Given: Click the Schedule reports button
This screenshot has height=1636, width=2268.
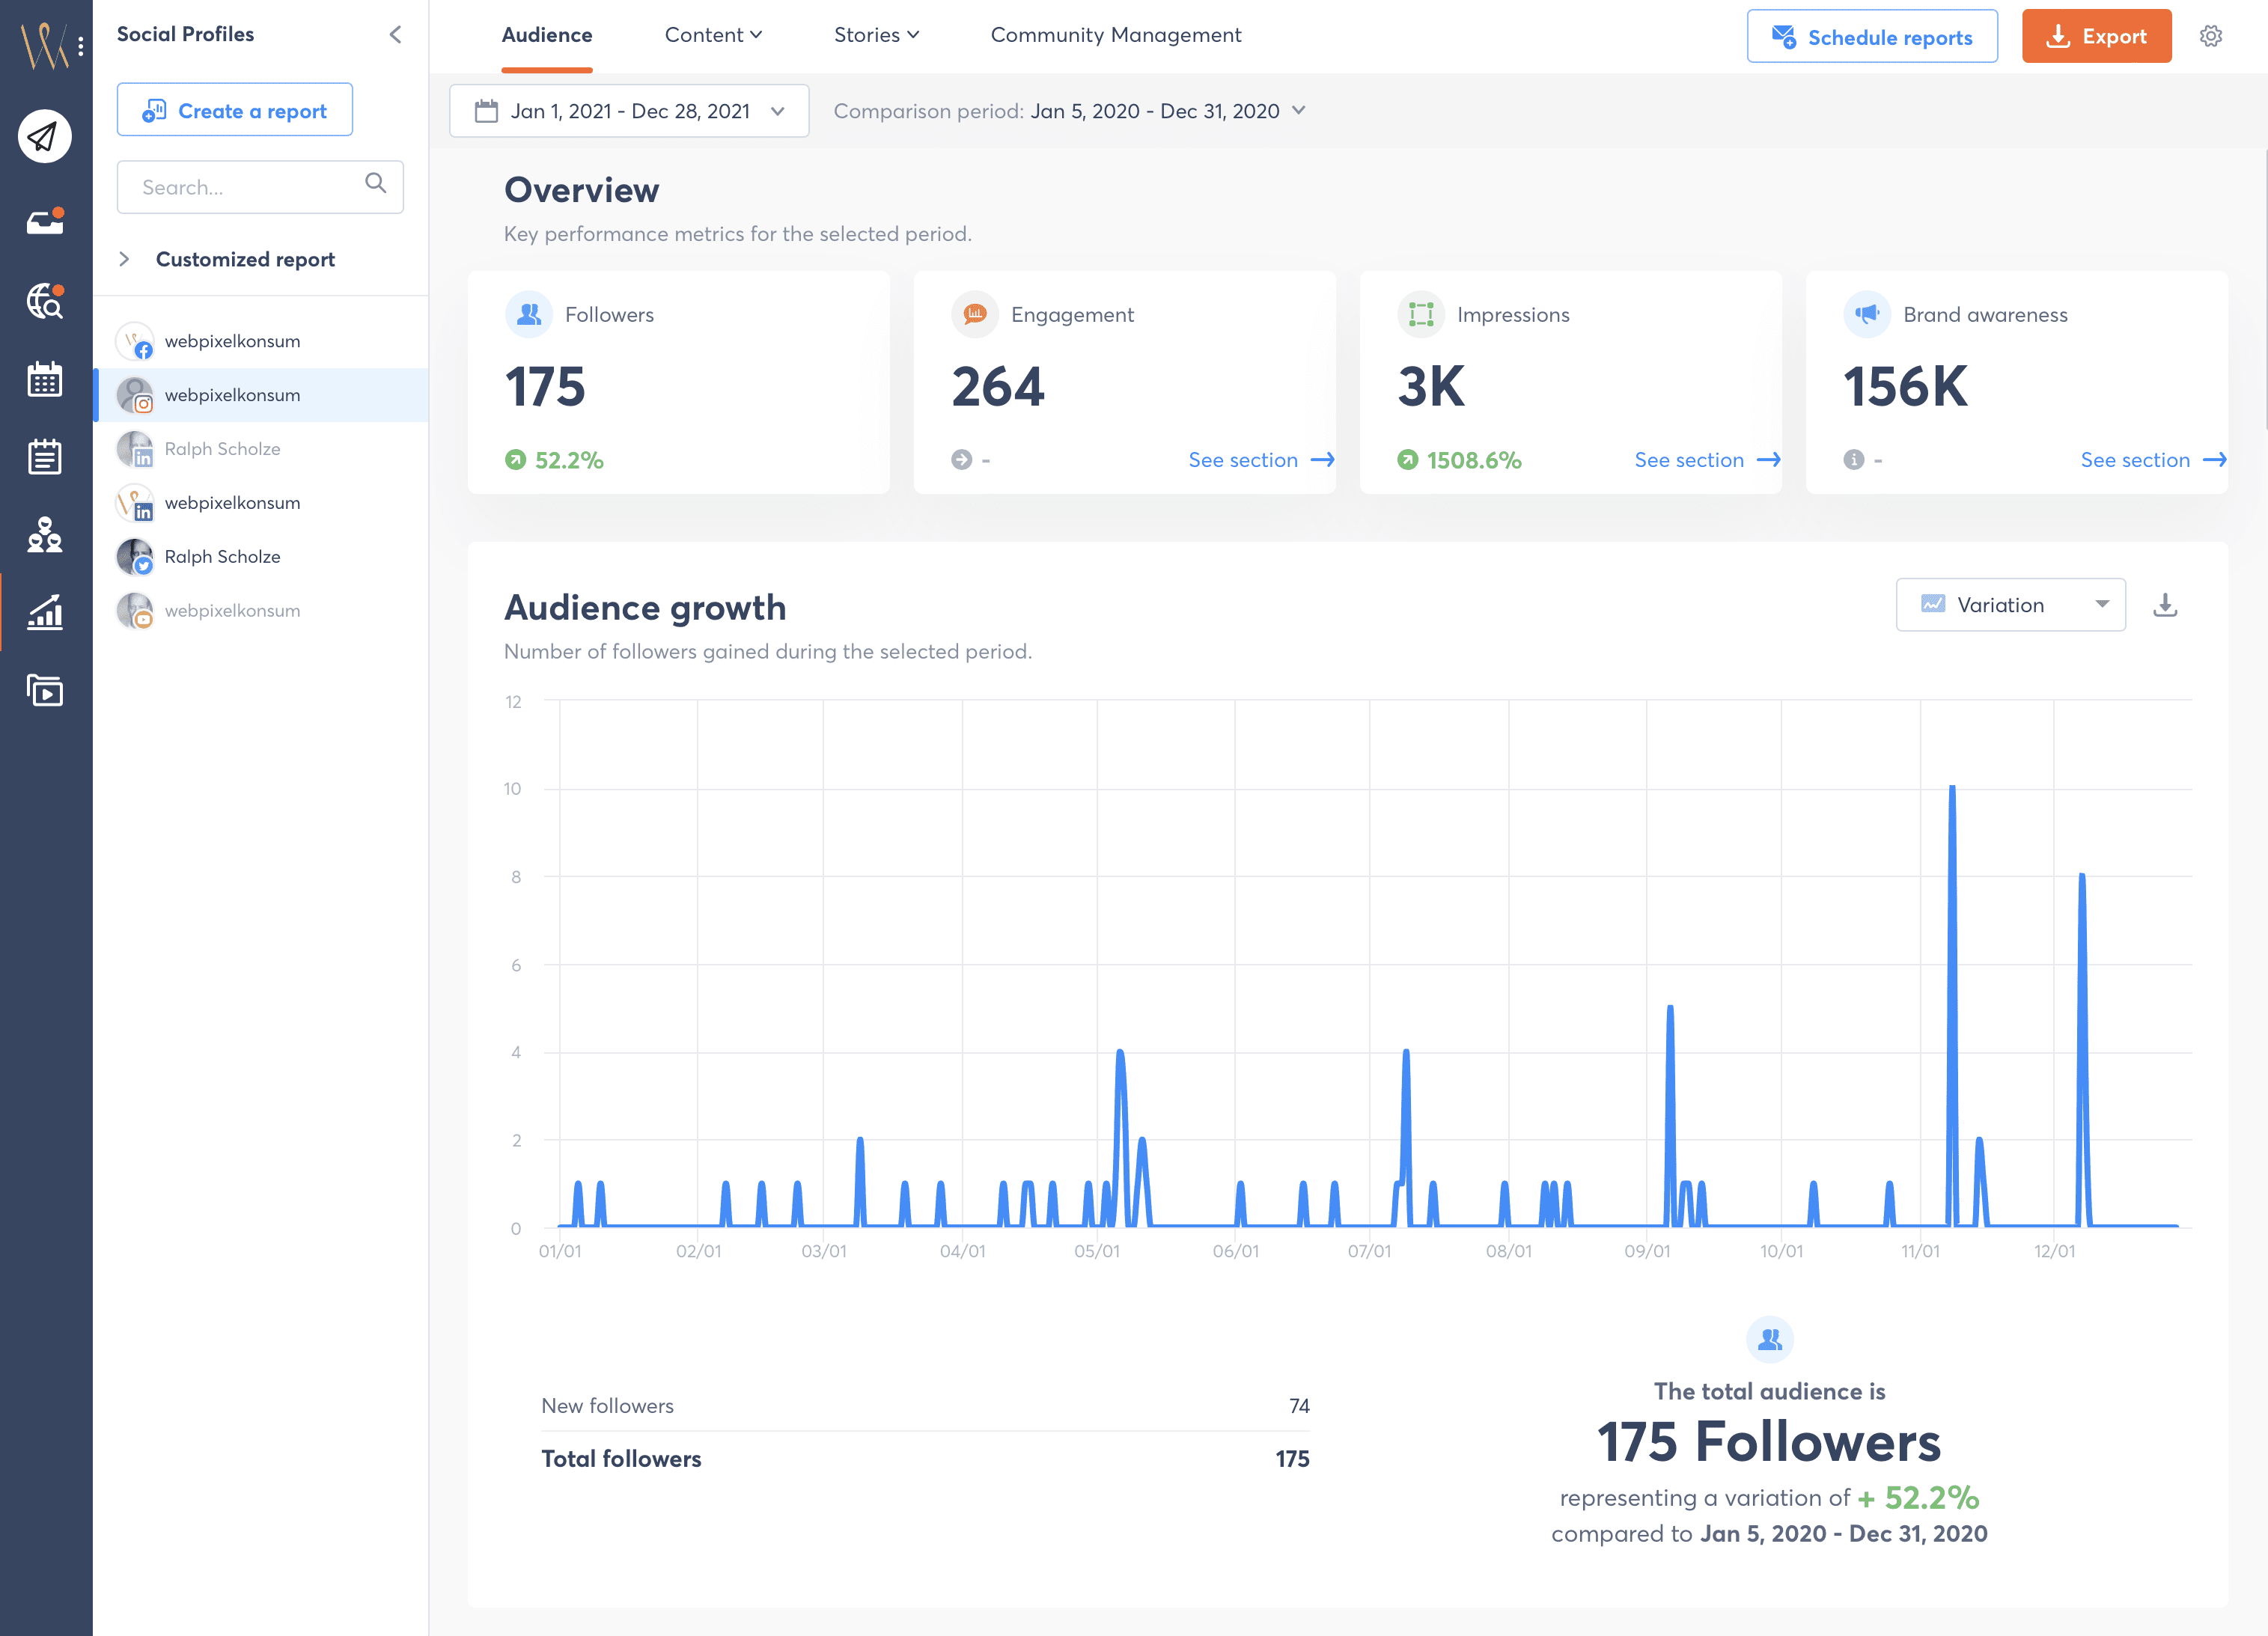Looking at the screenshot, I should pos(1871,37).
